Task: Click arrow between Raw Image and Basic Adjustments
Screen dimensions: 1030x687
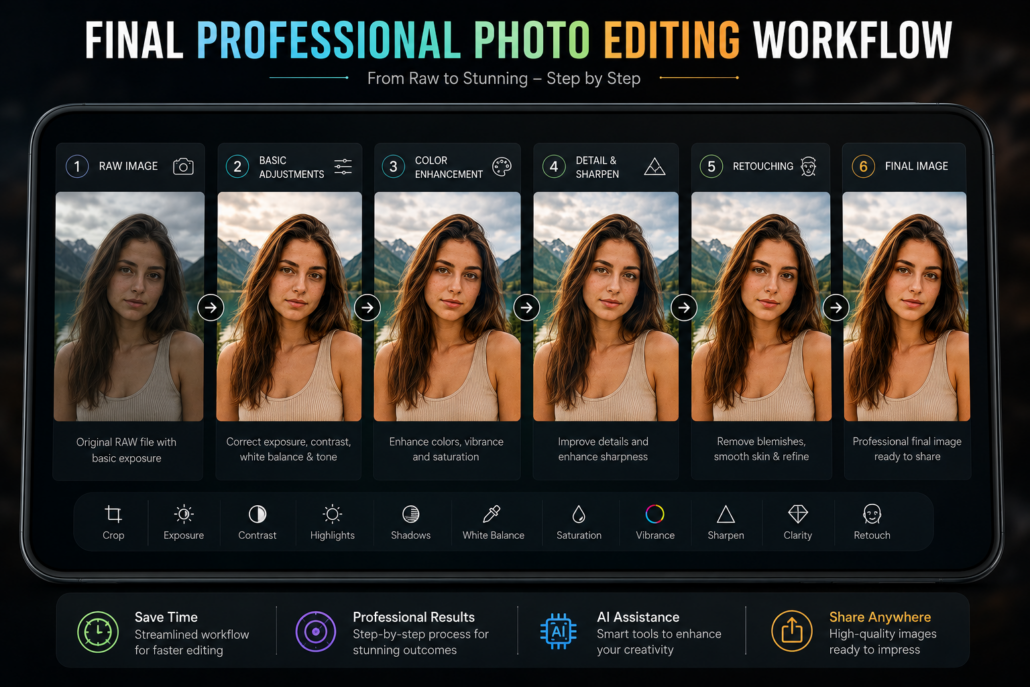Action: (211, 307)
